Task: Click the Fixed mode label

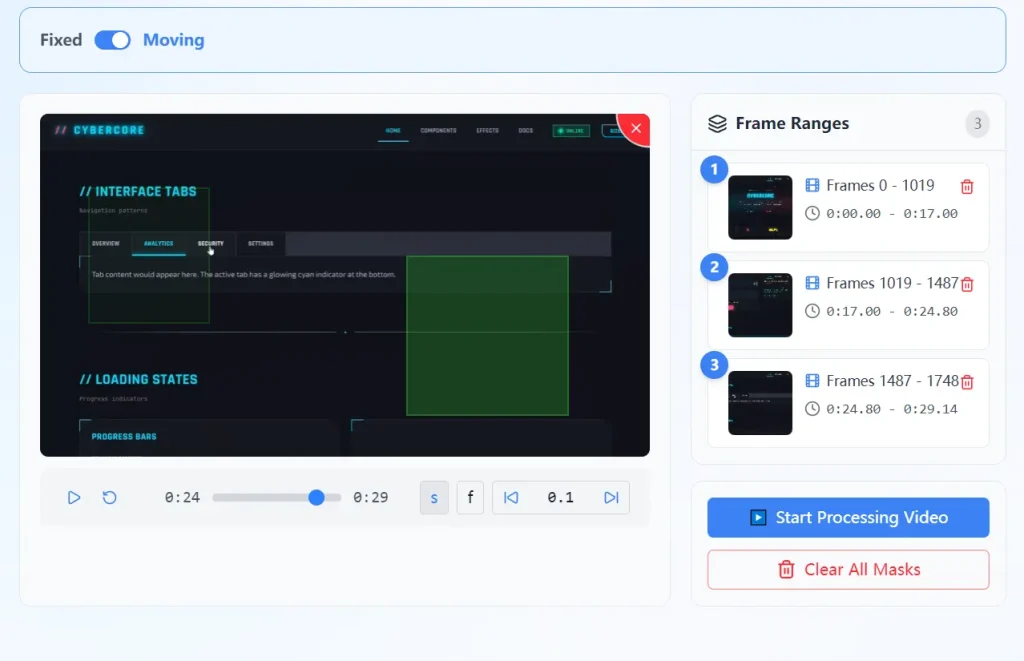Action: [61, 40]
